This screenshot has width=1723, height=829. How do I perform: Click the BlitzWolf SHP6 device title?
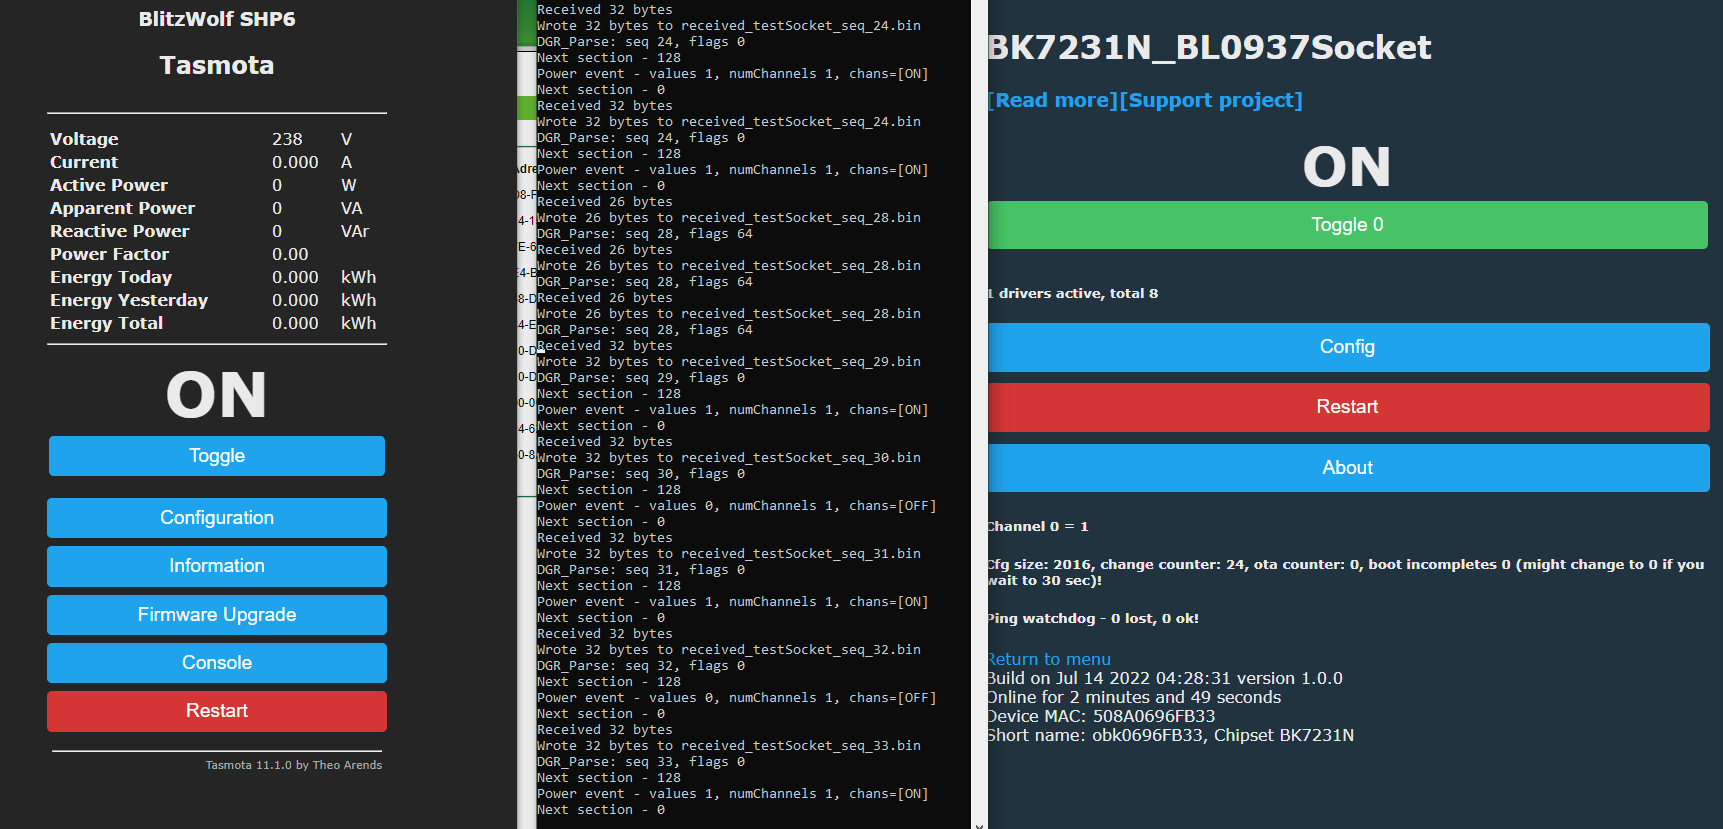click(x=217, y=19)
